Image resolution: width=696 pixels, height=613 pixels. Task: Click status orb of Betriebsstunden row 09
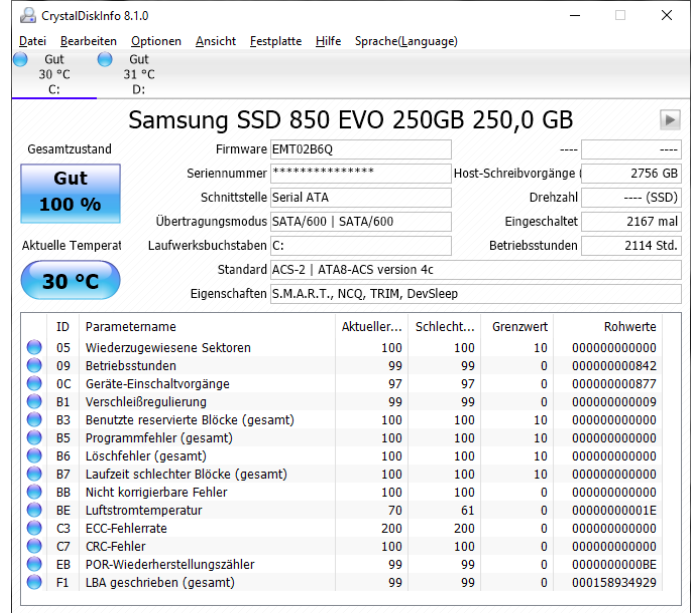pyautogui.click(x=34, y=365)
